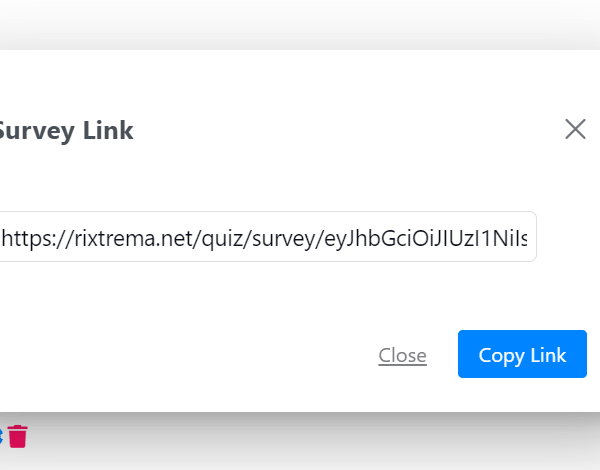
Task: Close the modal with the top-right cross
Action: point(575,129)
